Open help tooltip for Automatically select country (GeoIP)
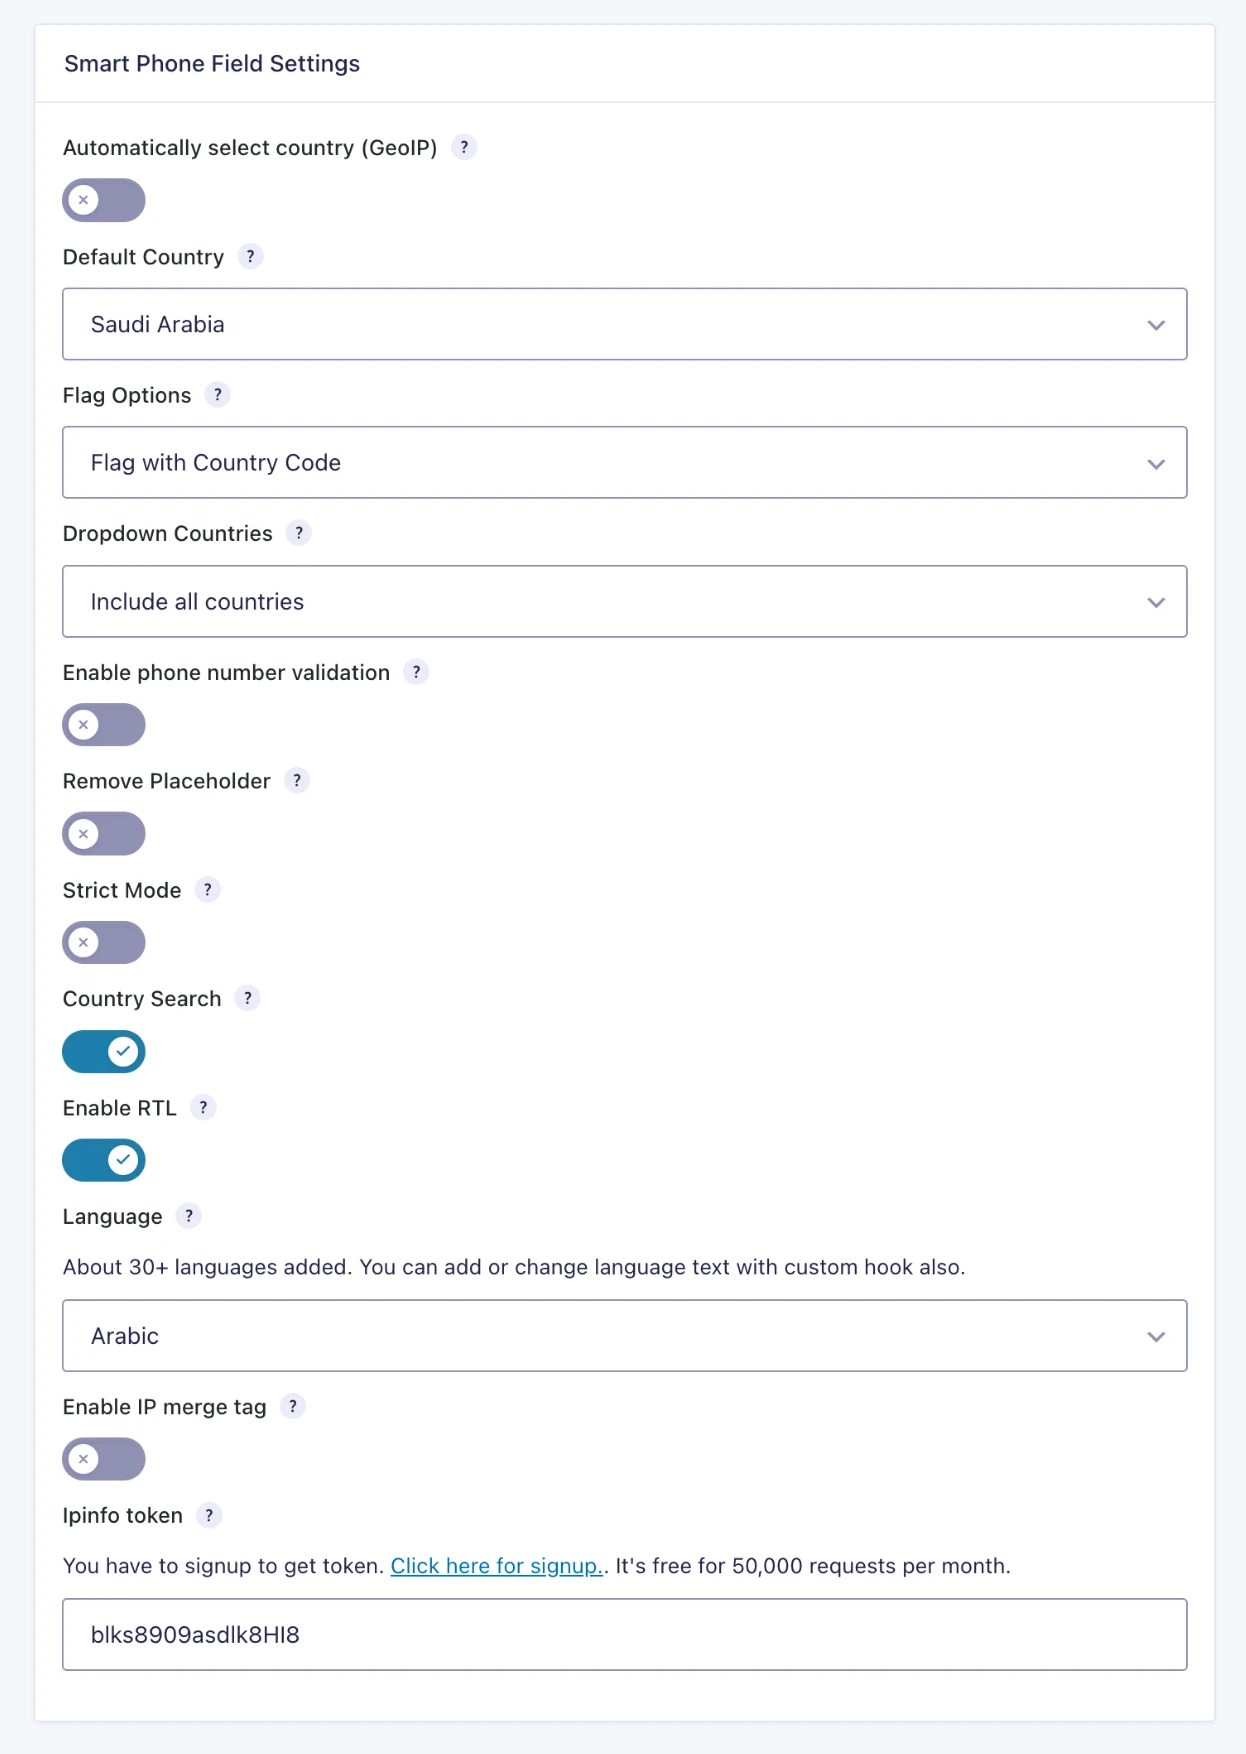1246x1754 pixels. coord(464,147)
